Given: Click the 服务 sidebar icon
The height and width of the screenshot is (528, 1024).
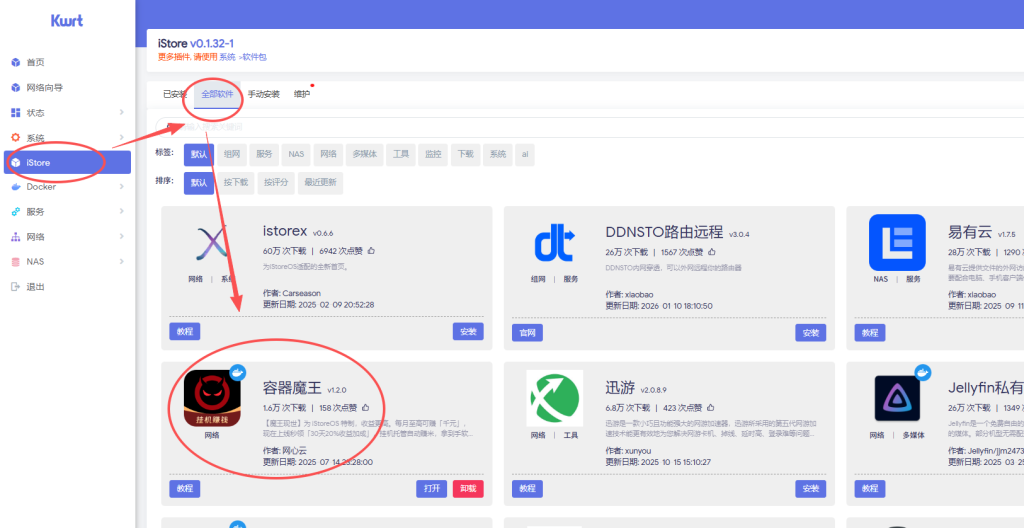Looking at the screenshot, I should point(16,212).
